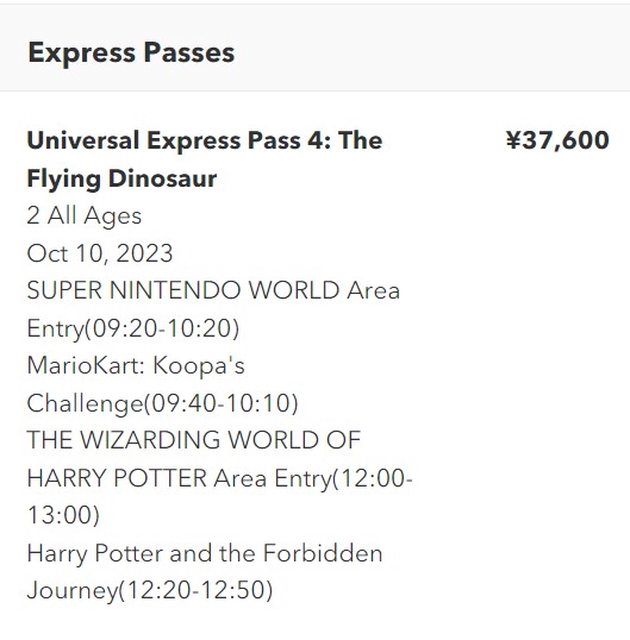The height and width of the screenshot is (640, 630).
Task: Click the ¥37,600 price
Action: 557,140
